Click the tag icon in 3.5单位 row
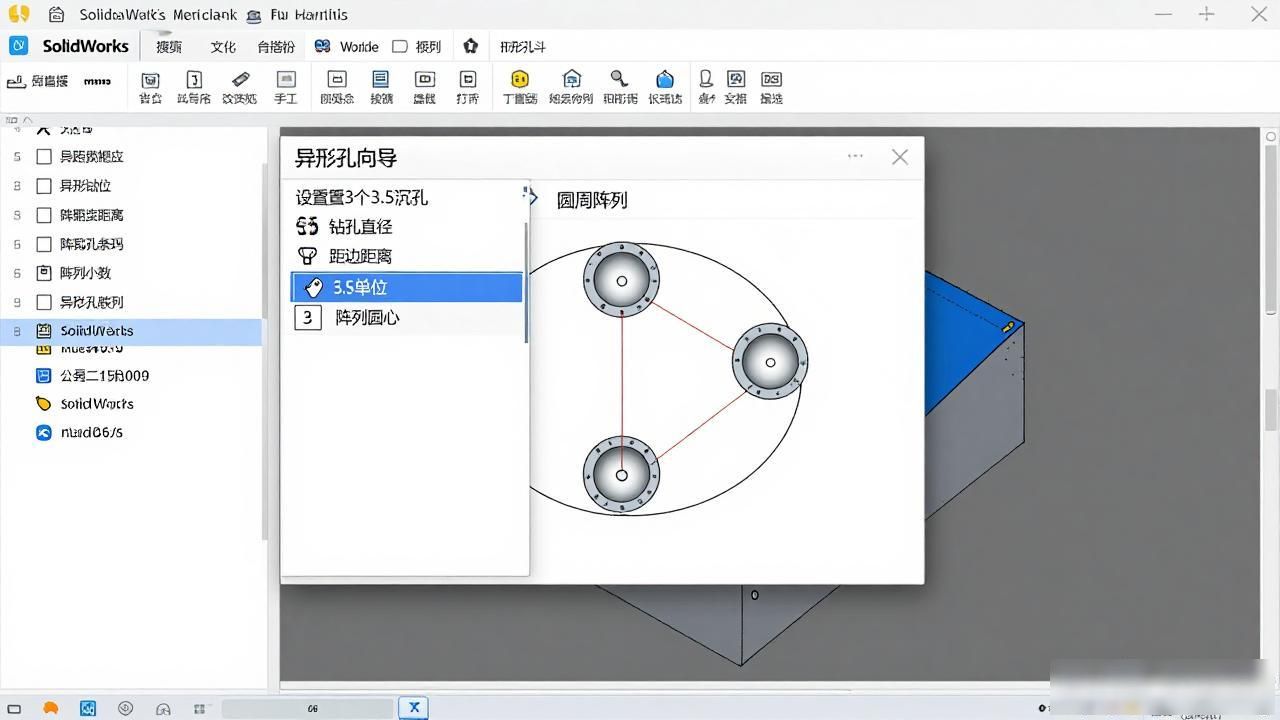The width and height of the screenshot is (1280, 720). tap(312, 288)
